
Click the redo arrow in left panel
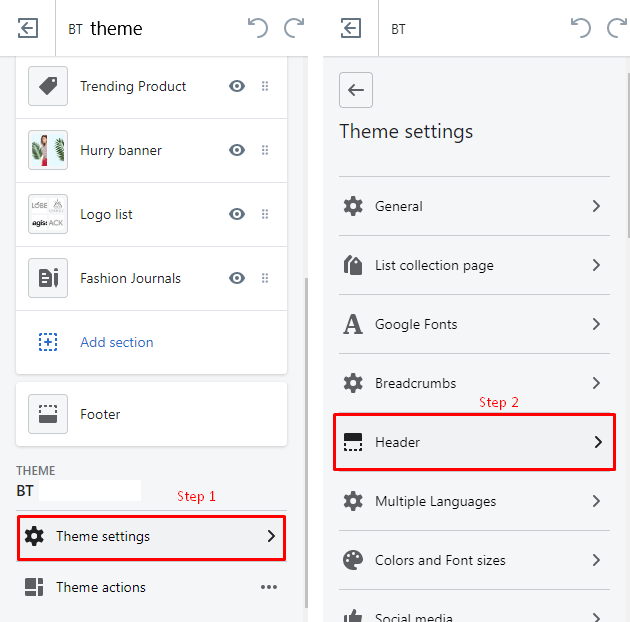(x=294, y=28)
